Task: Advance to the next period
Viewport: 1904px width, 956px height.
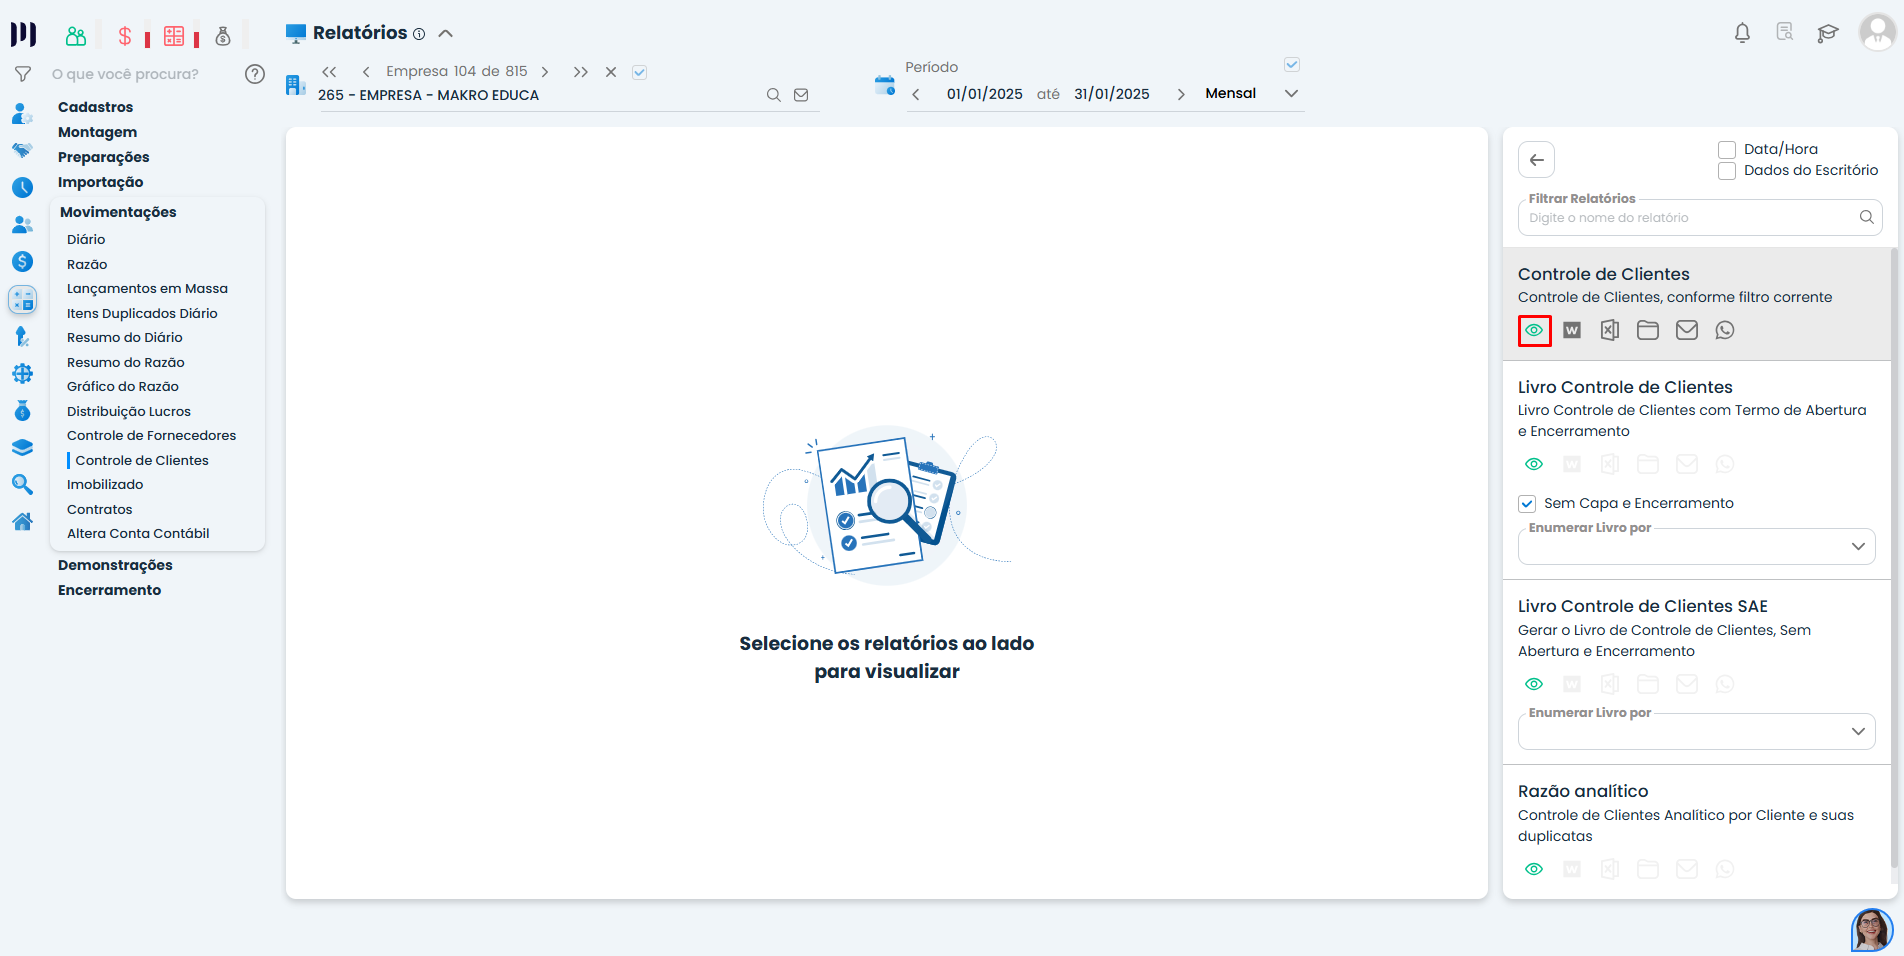Action: pos(1181,95)
